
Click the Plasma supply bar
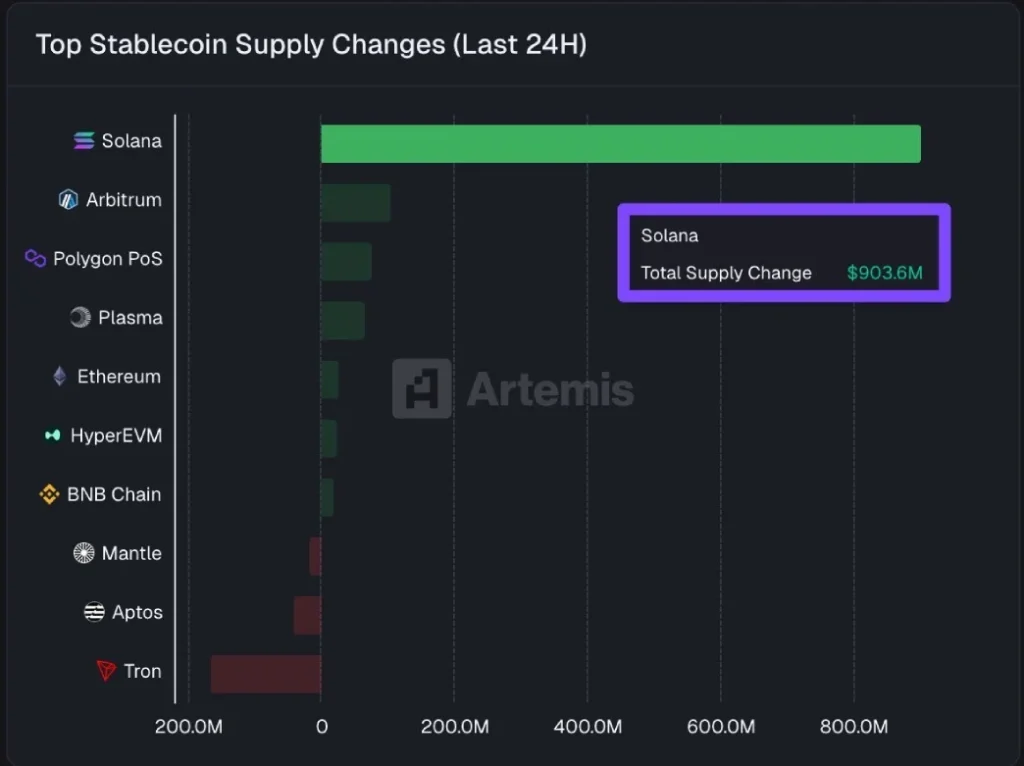(x=343, y=321)
